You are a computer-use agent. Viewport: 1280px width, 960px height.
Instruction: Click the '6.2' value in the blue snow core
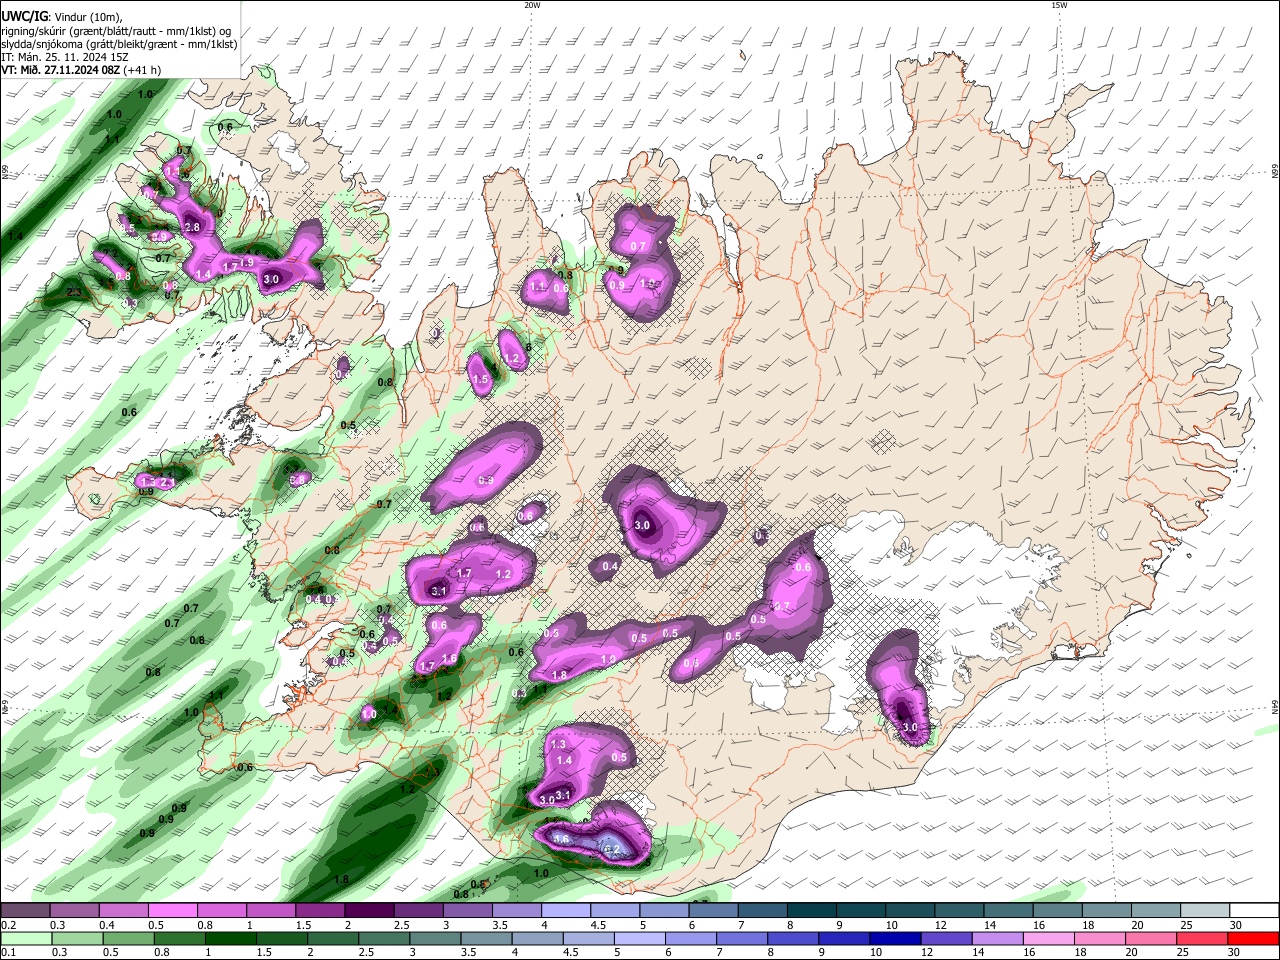[612, 850]
